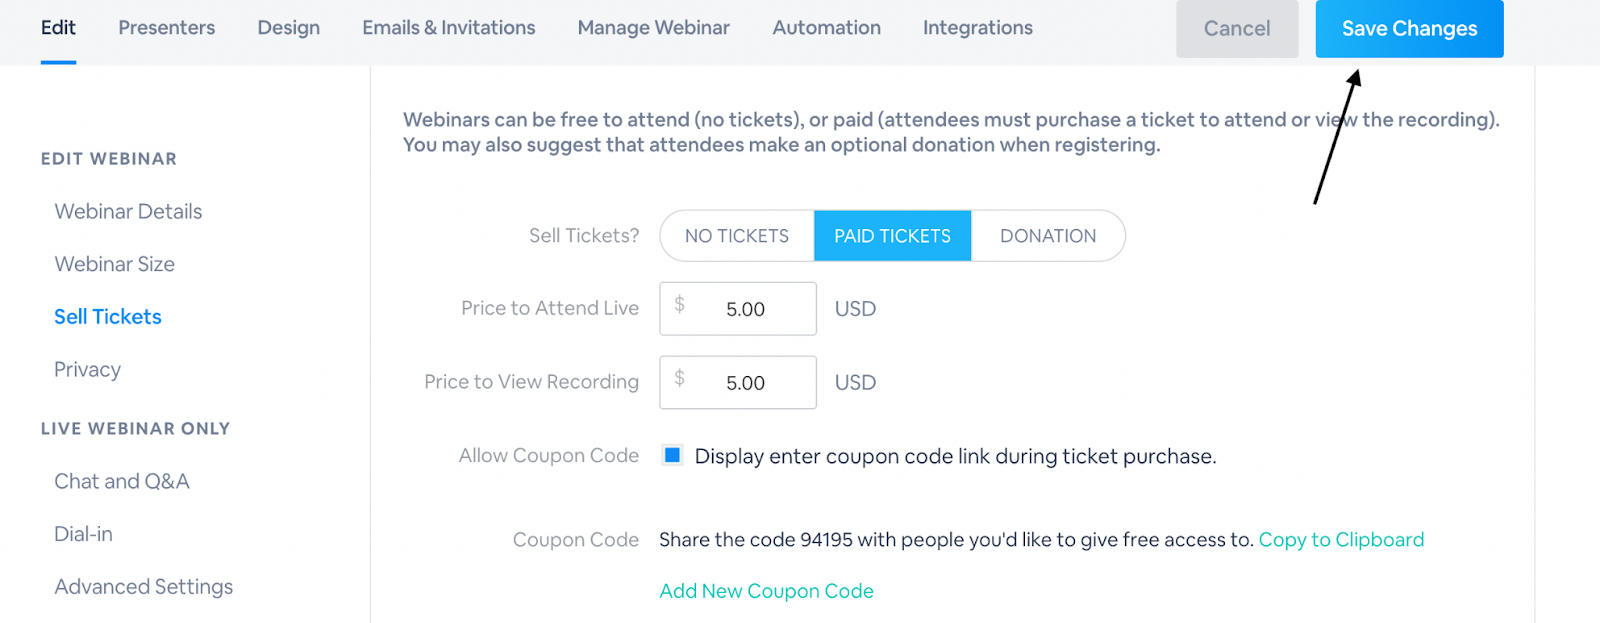This screenshot has width=1600, height=623.
Task: Click the Price to Attend Live field
Action: [x=745, y=309]
